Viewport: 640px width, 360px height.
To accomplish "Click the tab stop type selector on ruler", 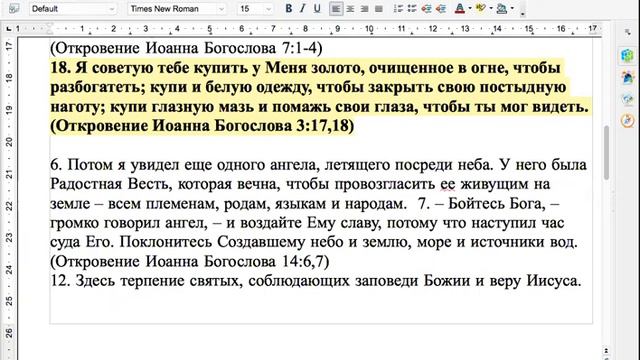I will [x=9, y=29].
